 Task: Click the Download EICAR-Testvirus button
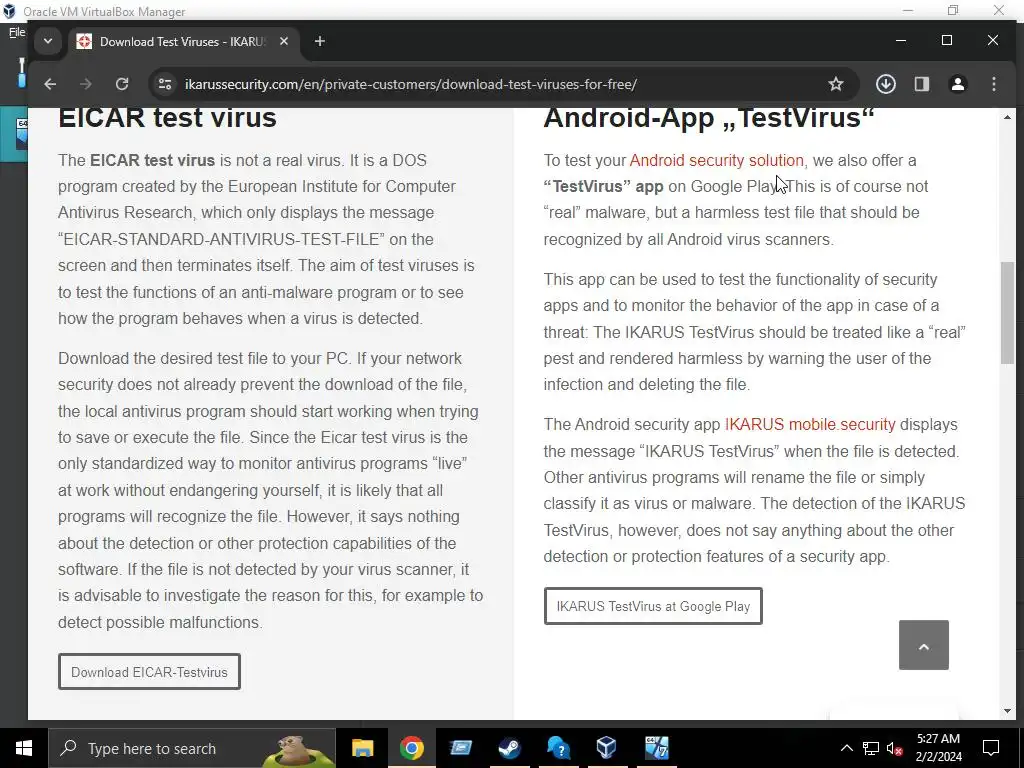tap(149, 672)
